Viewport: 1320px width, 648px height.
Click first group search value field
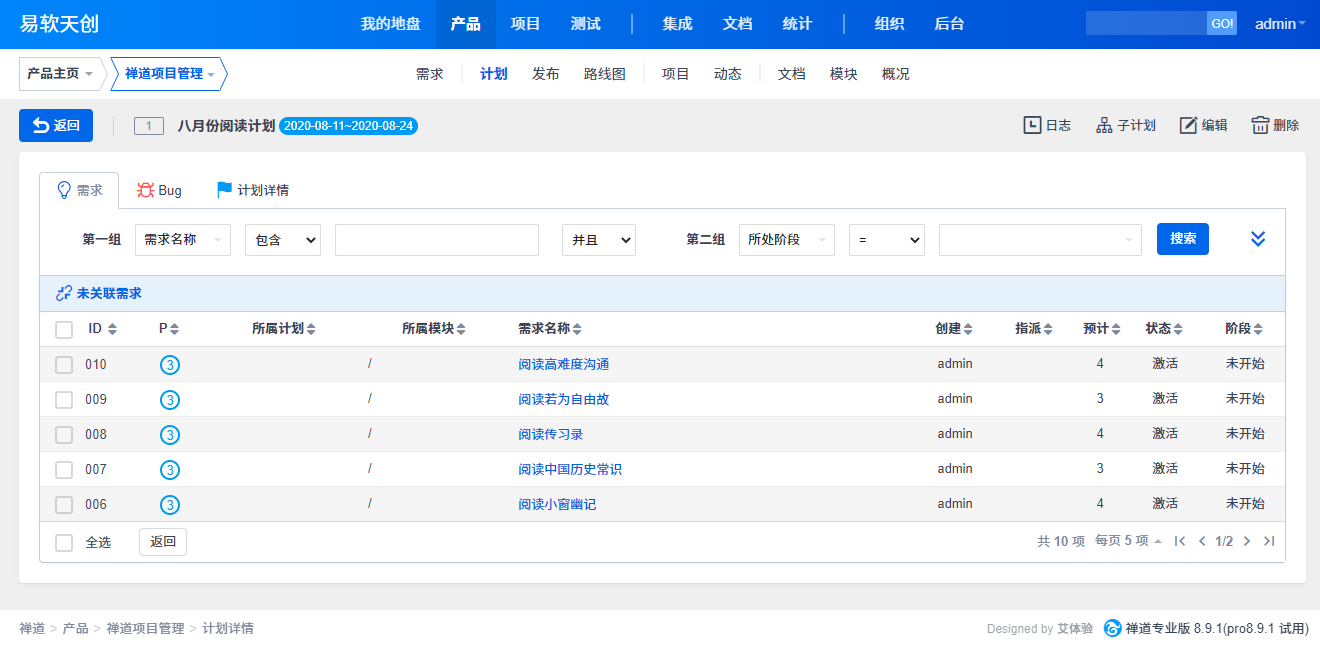(437, 240)
